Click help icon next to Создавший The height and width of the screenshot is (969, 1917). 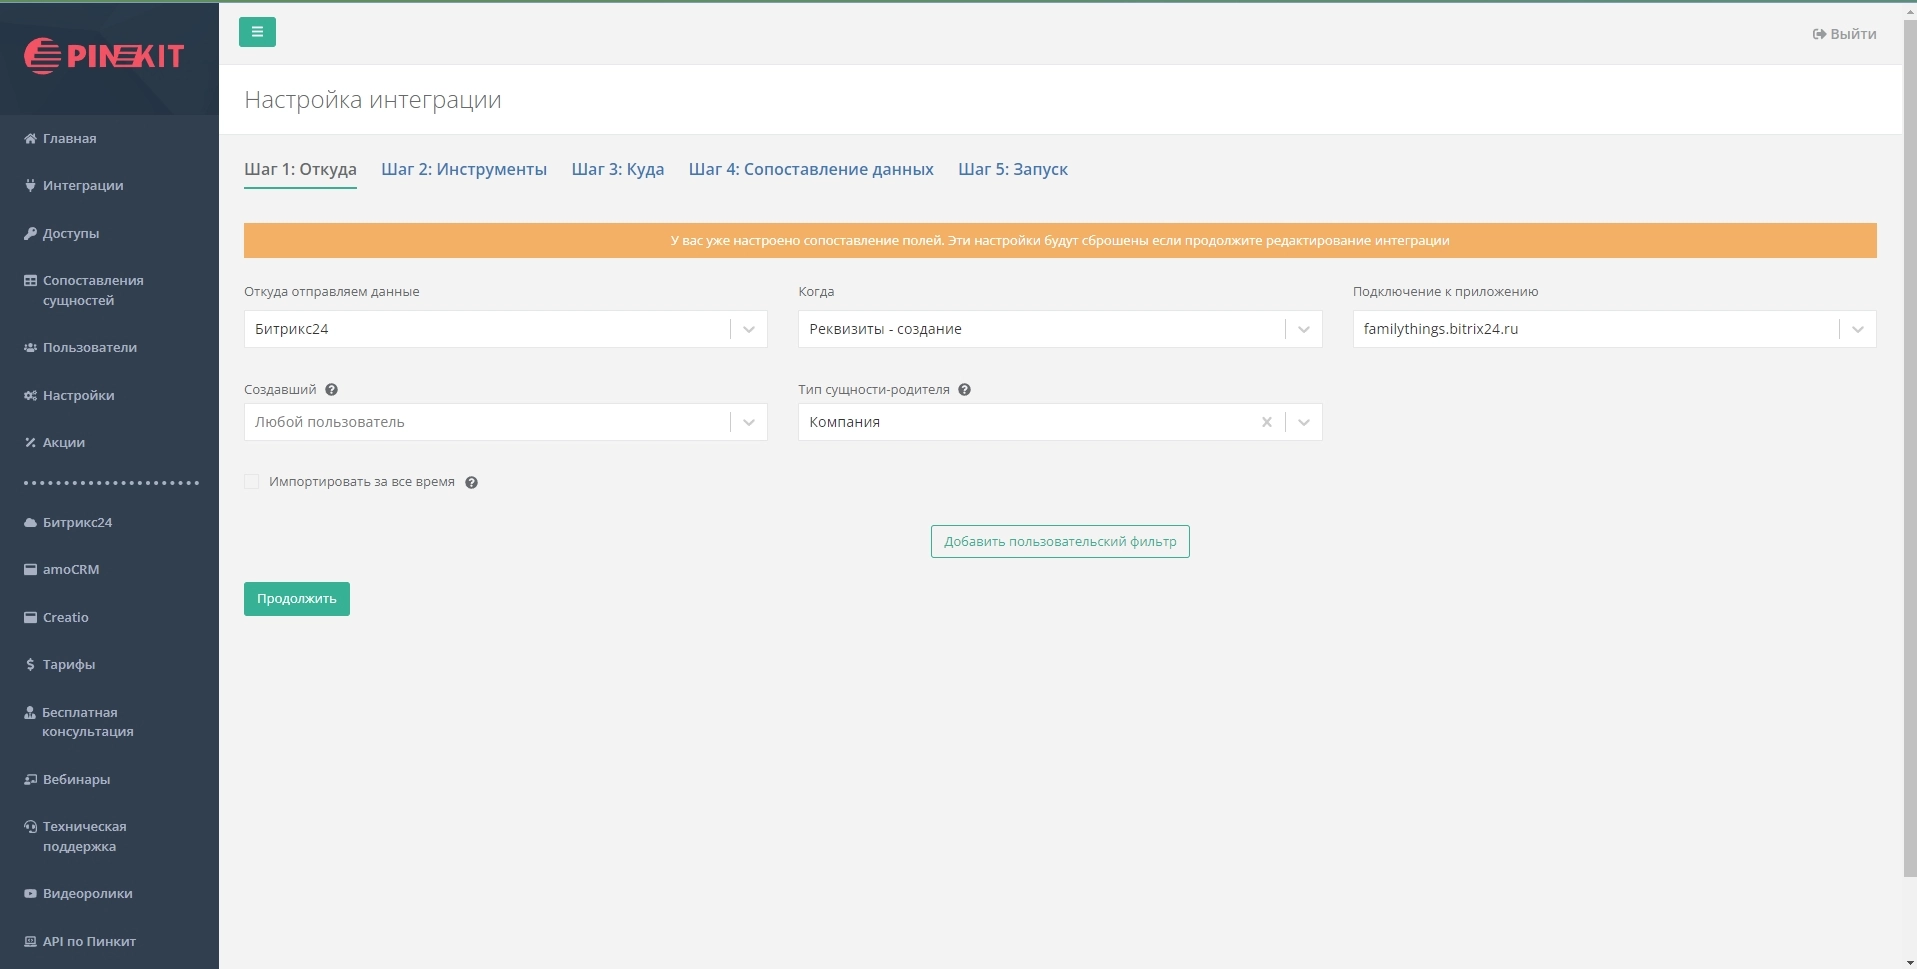point(331,390)
